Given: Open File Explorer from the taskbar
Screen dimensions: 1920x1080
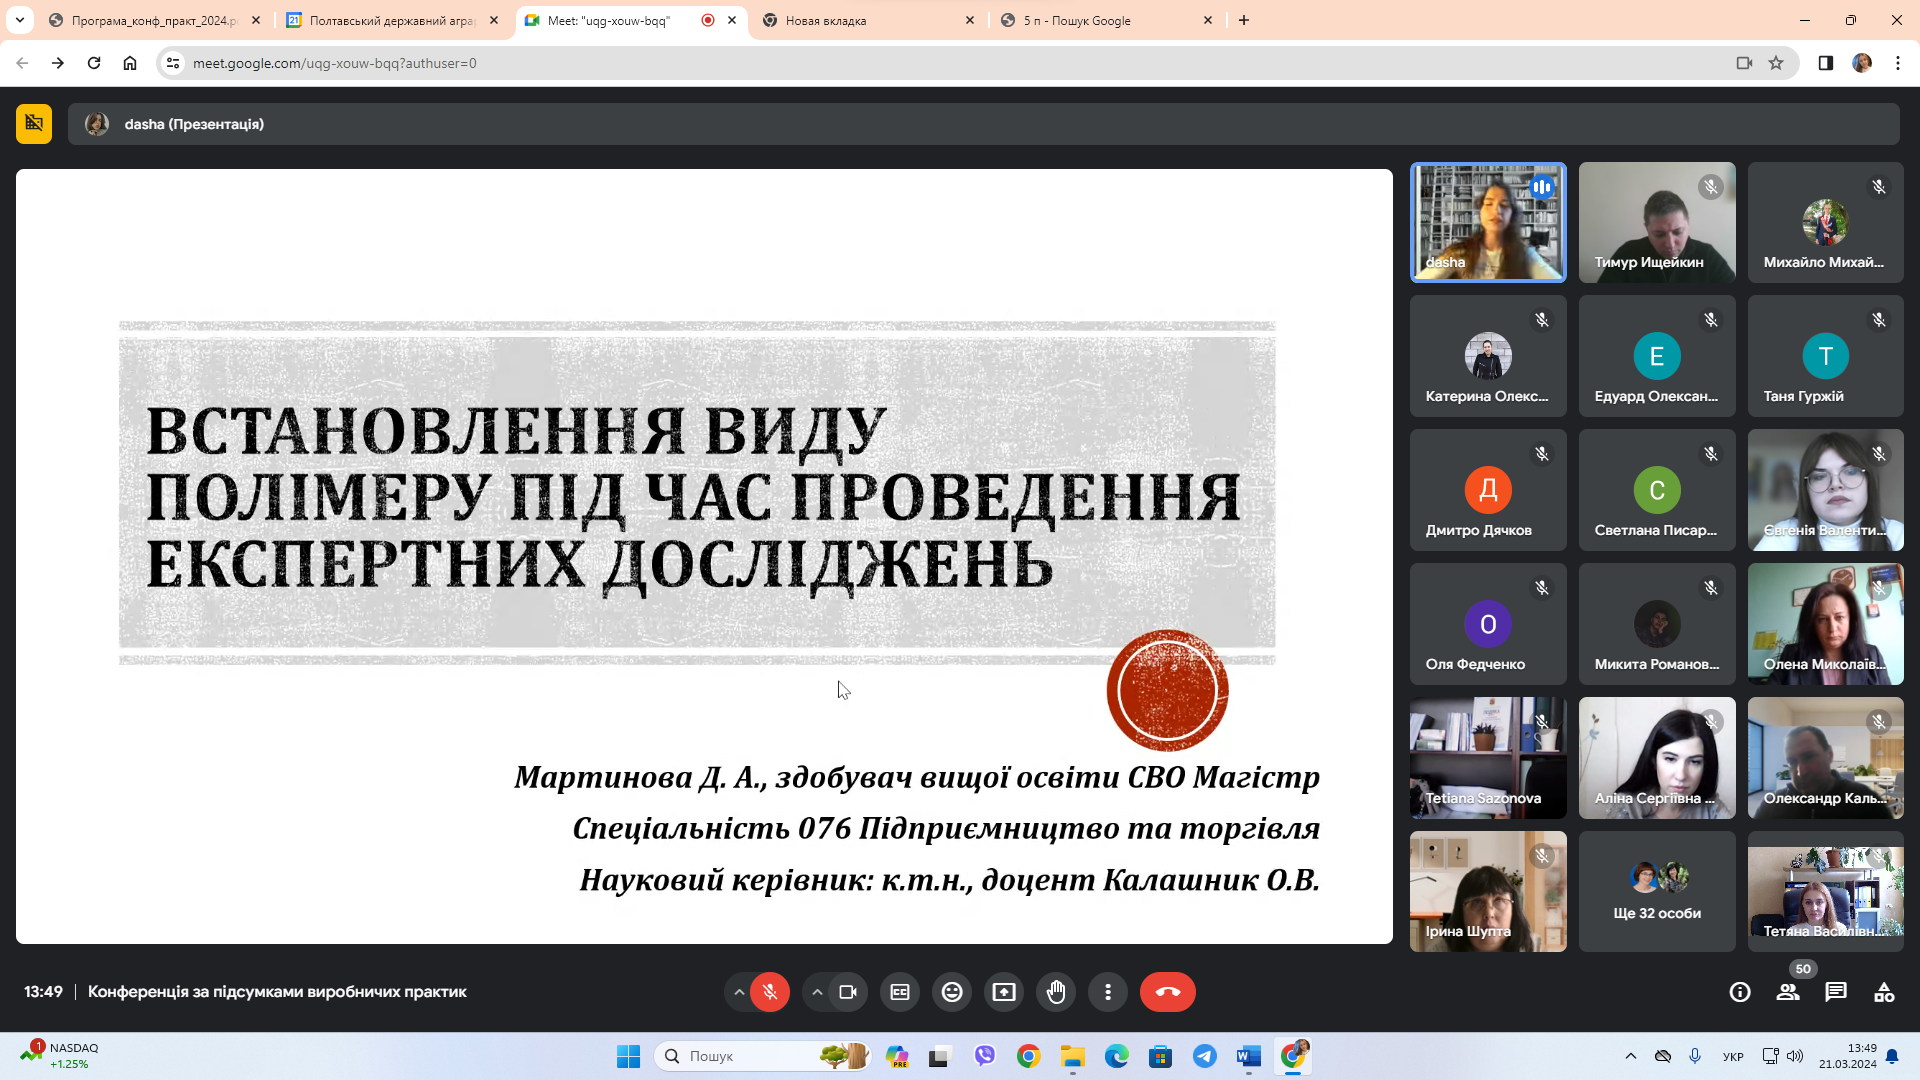Looking at the screenshot, I should [1073, 1056].
